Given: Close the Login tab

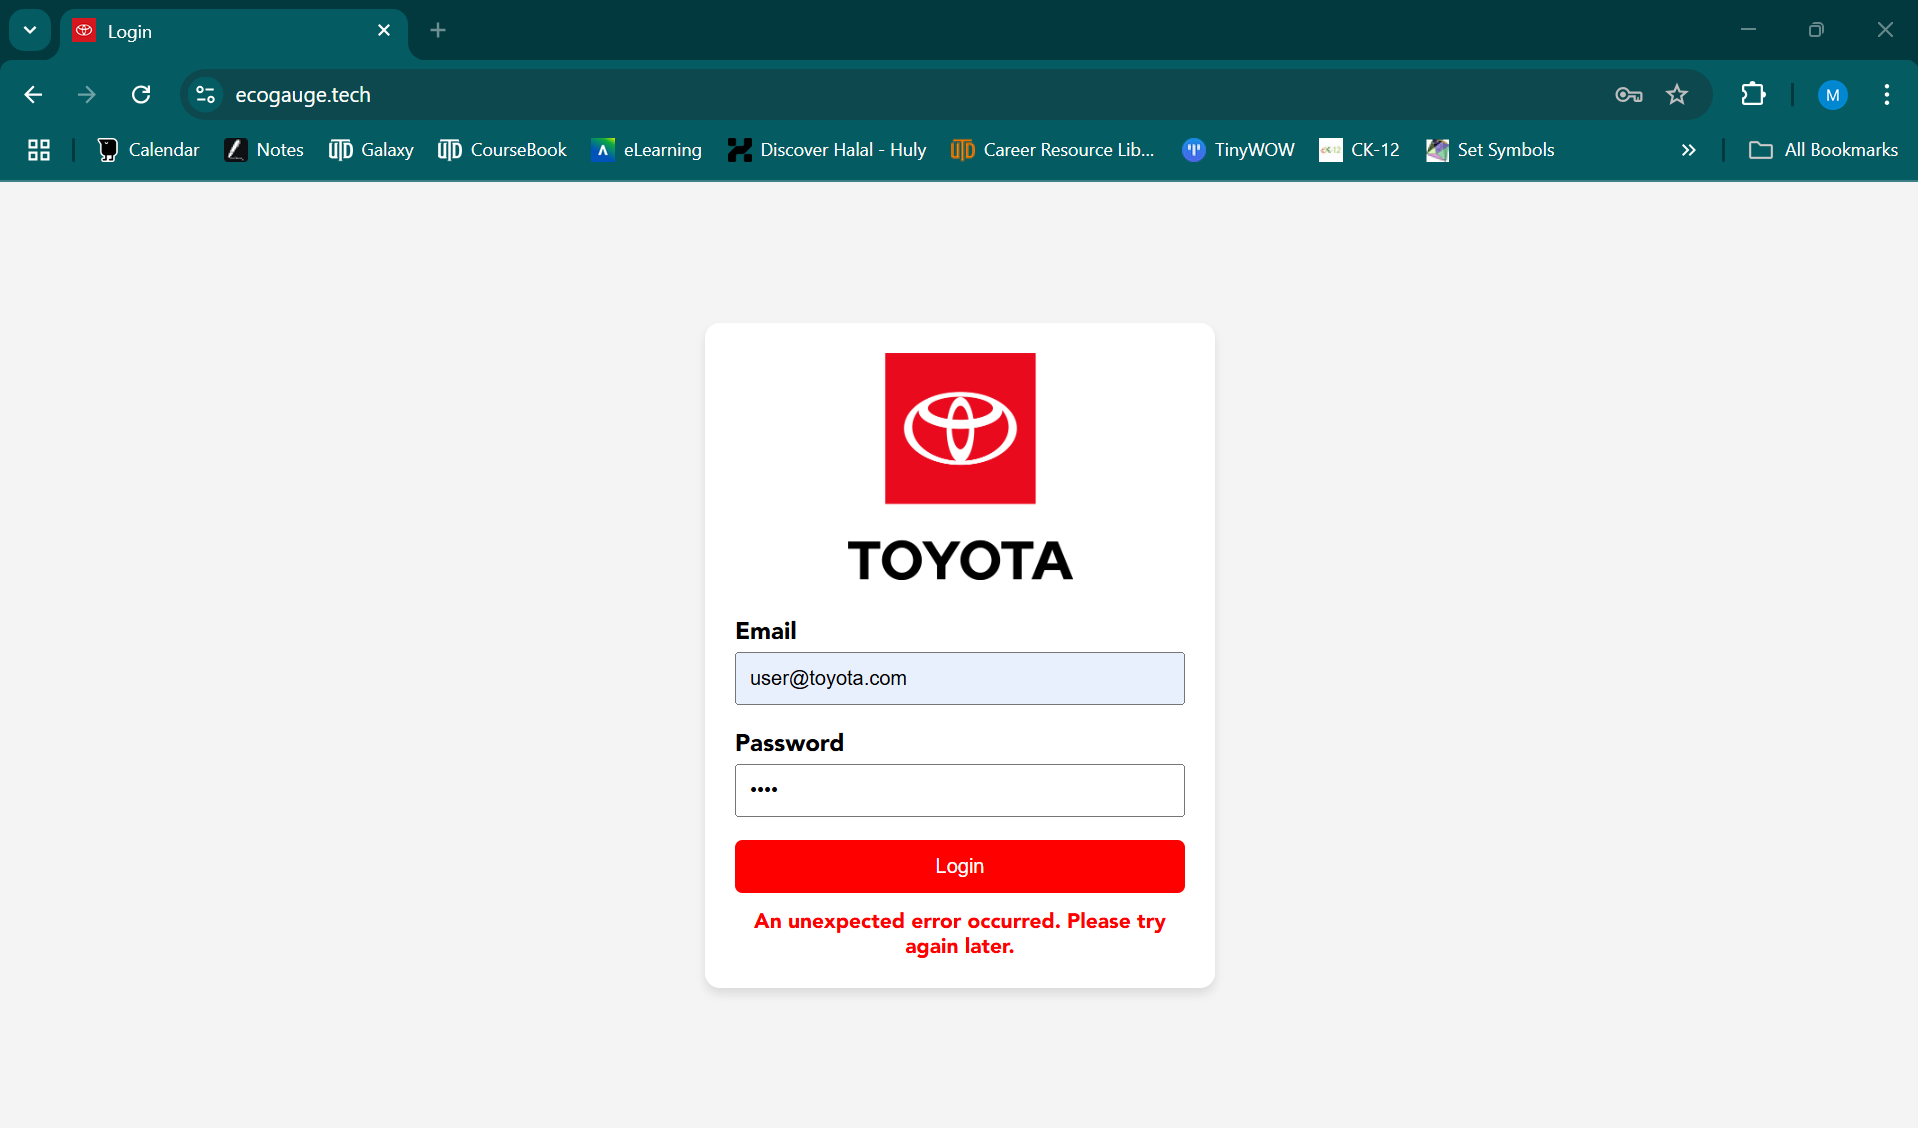Looking at the screenshot, I should pos(384,31).
